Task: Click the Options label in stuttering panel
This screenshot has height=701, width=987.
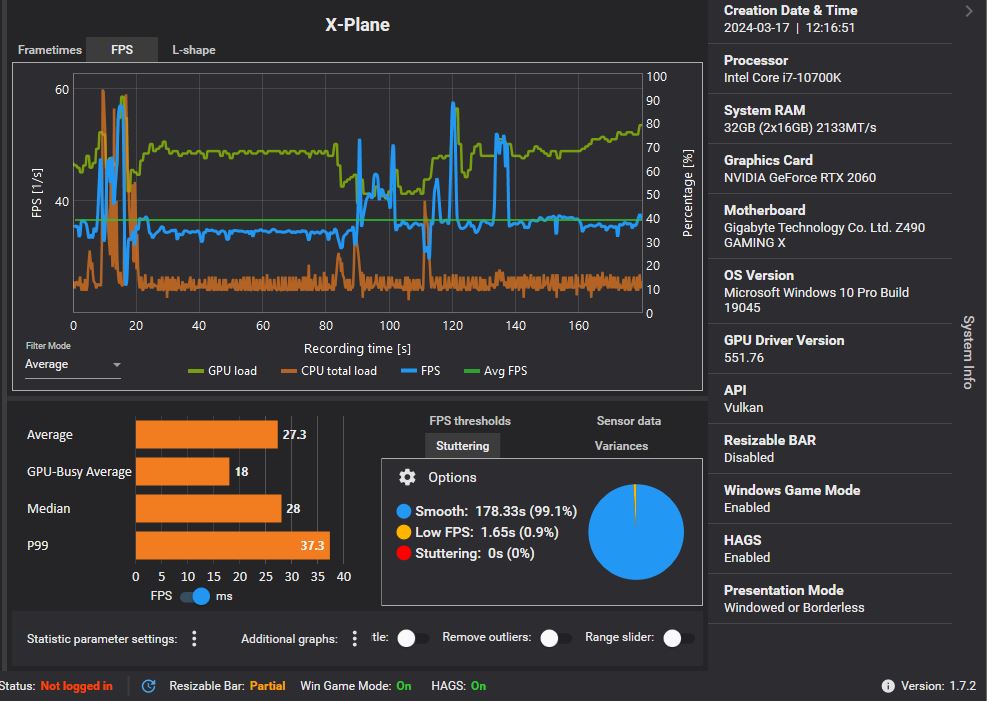Action: (x=452, y=477)
